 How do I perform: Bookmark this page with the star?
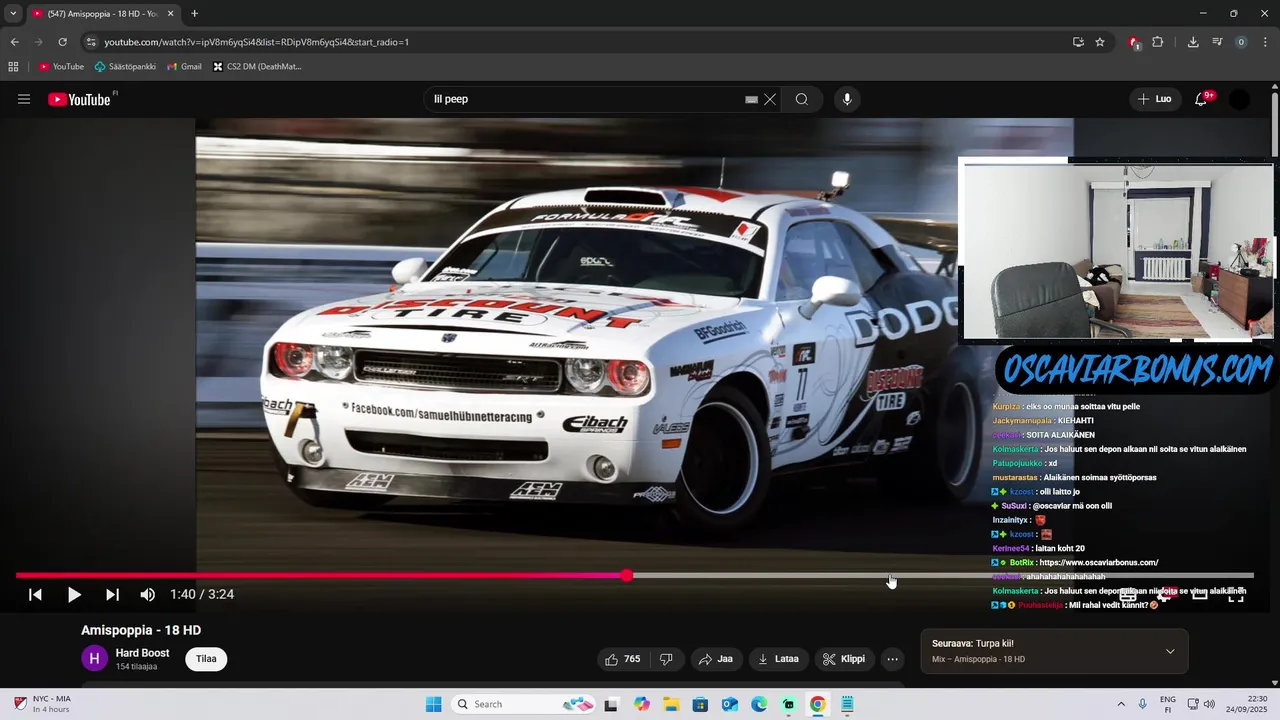pyautogui.click(x=1100, y=42)
